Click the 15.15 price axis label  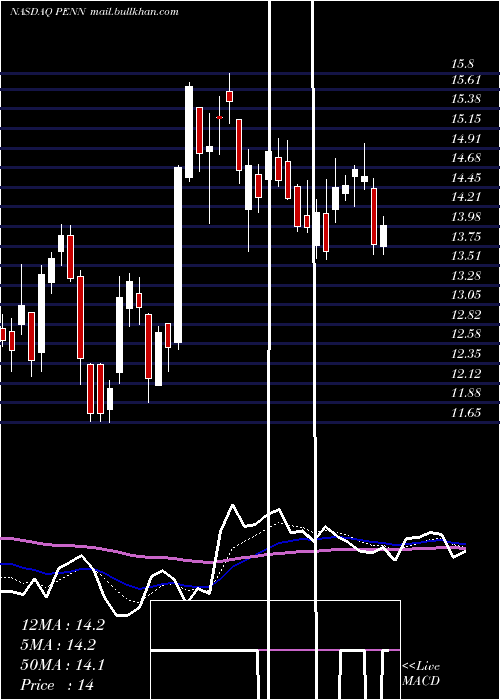[466, 119]
